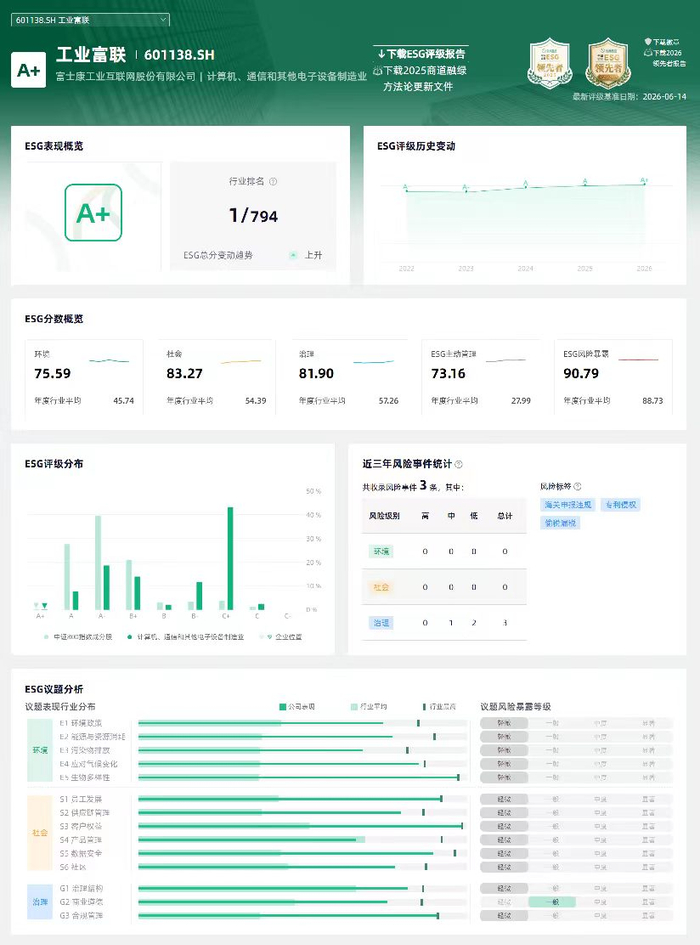This screenshot has height=945, width=700.
Task: Click the 上升 trend arrow icon
Action: pyautogui.click(x=292, y=256)
